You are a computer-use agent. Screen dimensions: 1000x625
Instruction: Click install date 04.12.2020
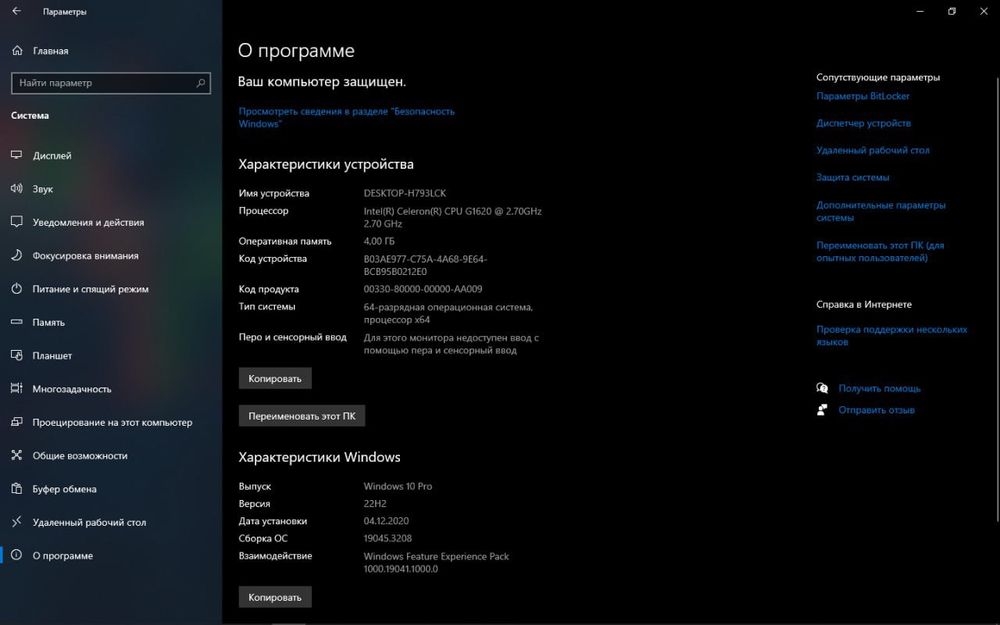pyautogui.click(x=386, y=520)
